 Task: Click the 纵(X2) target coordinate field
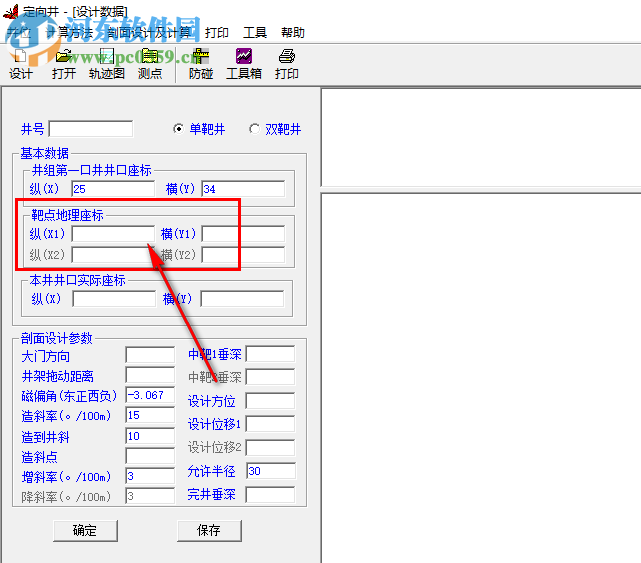click(113, 254)
